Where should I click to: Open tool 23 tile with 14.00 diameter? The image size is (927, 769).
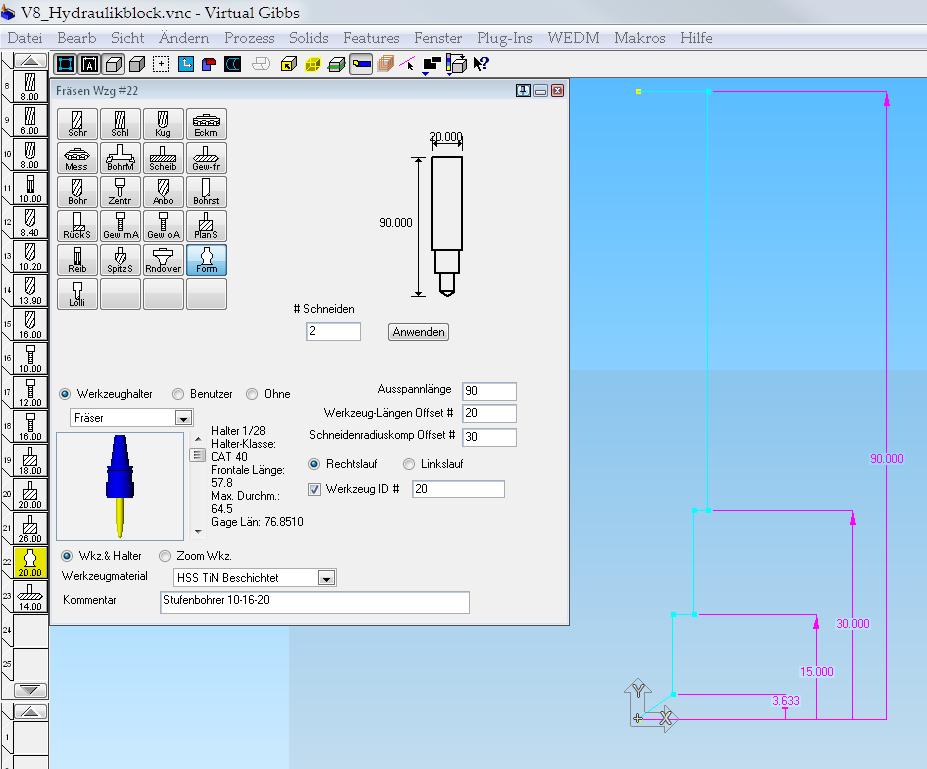click(x=30, y=596)
